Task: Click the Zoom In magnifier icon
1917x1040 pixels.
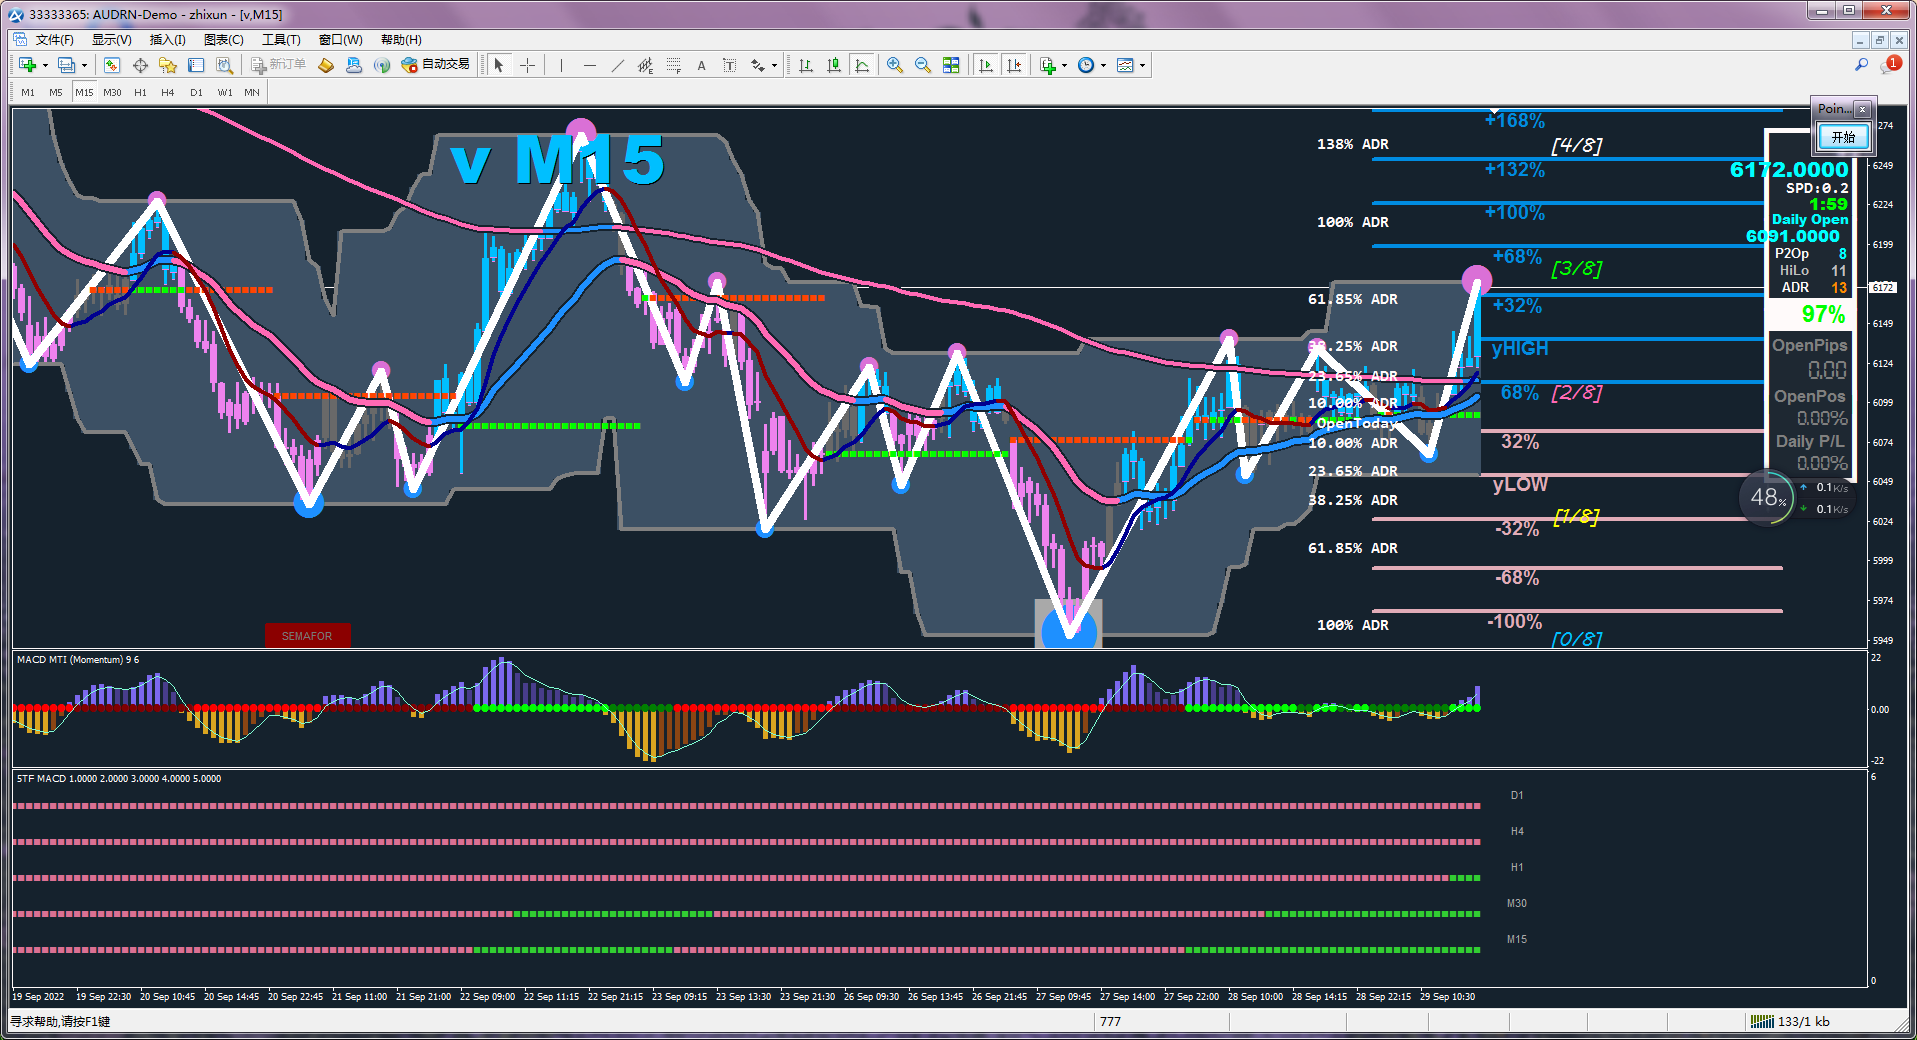Action: pos(894,65)
